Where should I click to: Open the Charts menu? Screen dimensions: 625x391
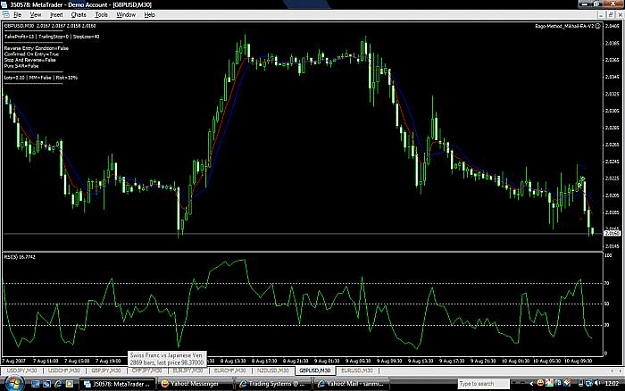pos(78,15)
